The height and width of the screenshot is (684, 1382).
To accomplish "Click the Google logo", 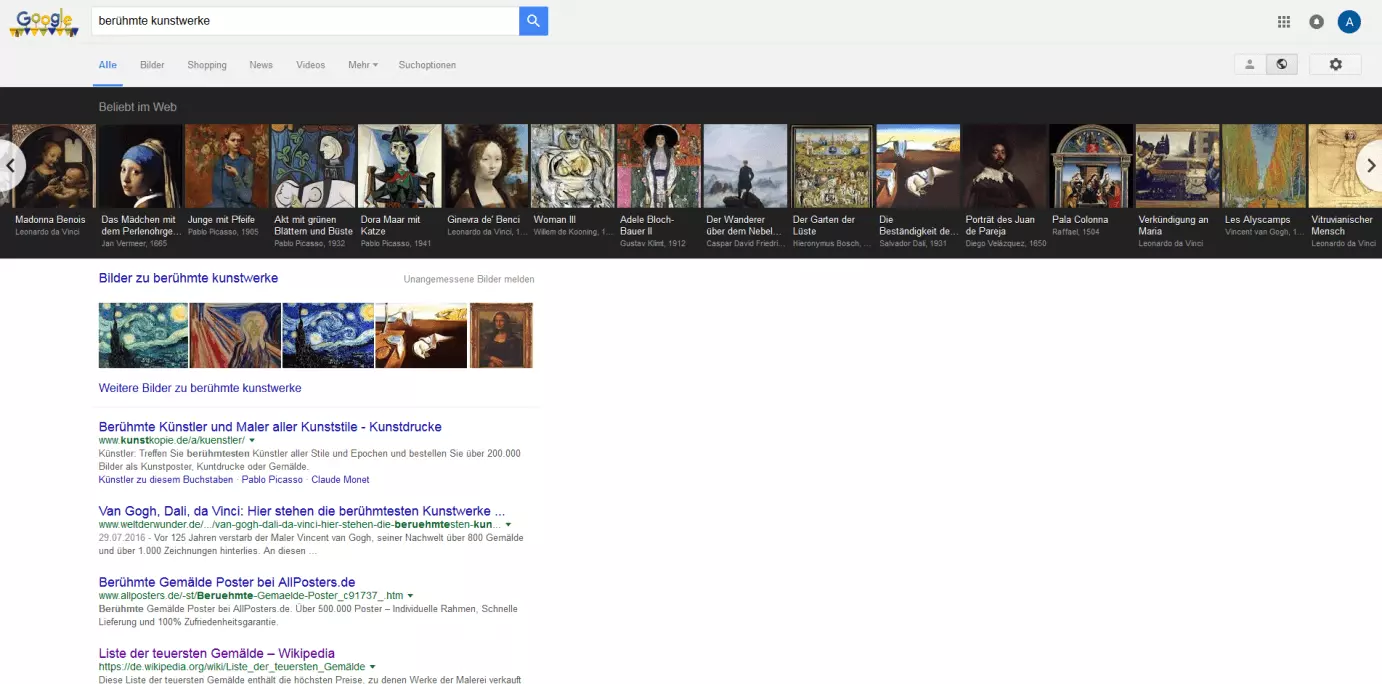I will (x=44, y=22).
